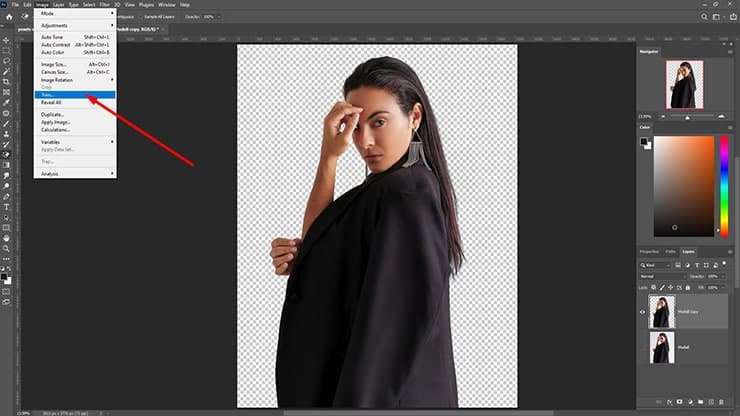The width and height of the screenshot is (740, 416).
Task: Expand the Image Rotation submenu
Action: tap(75, 80)
